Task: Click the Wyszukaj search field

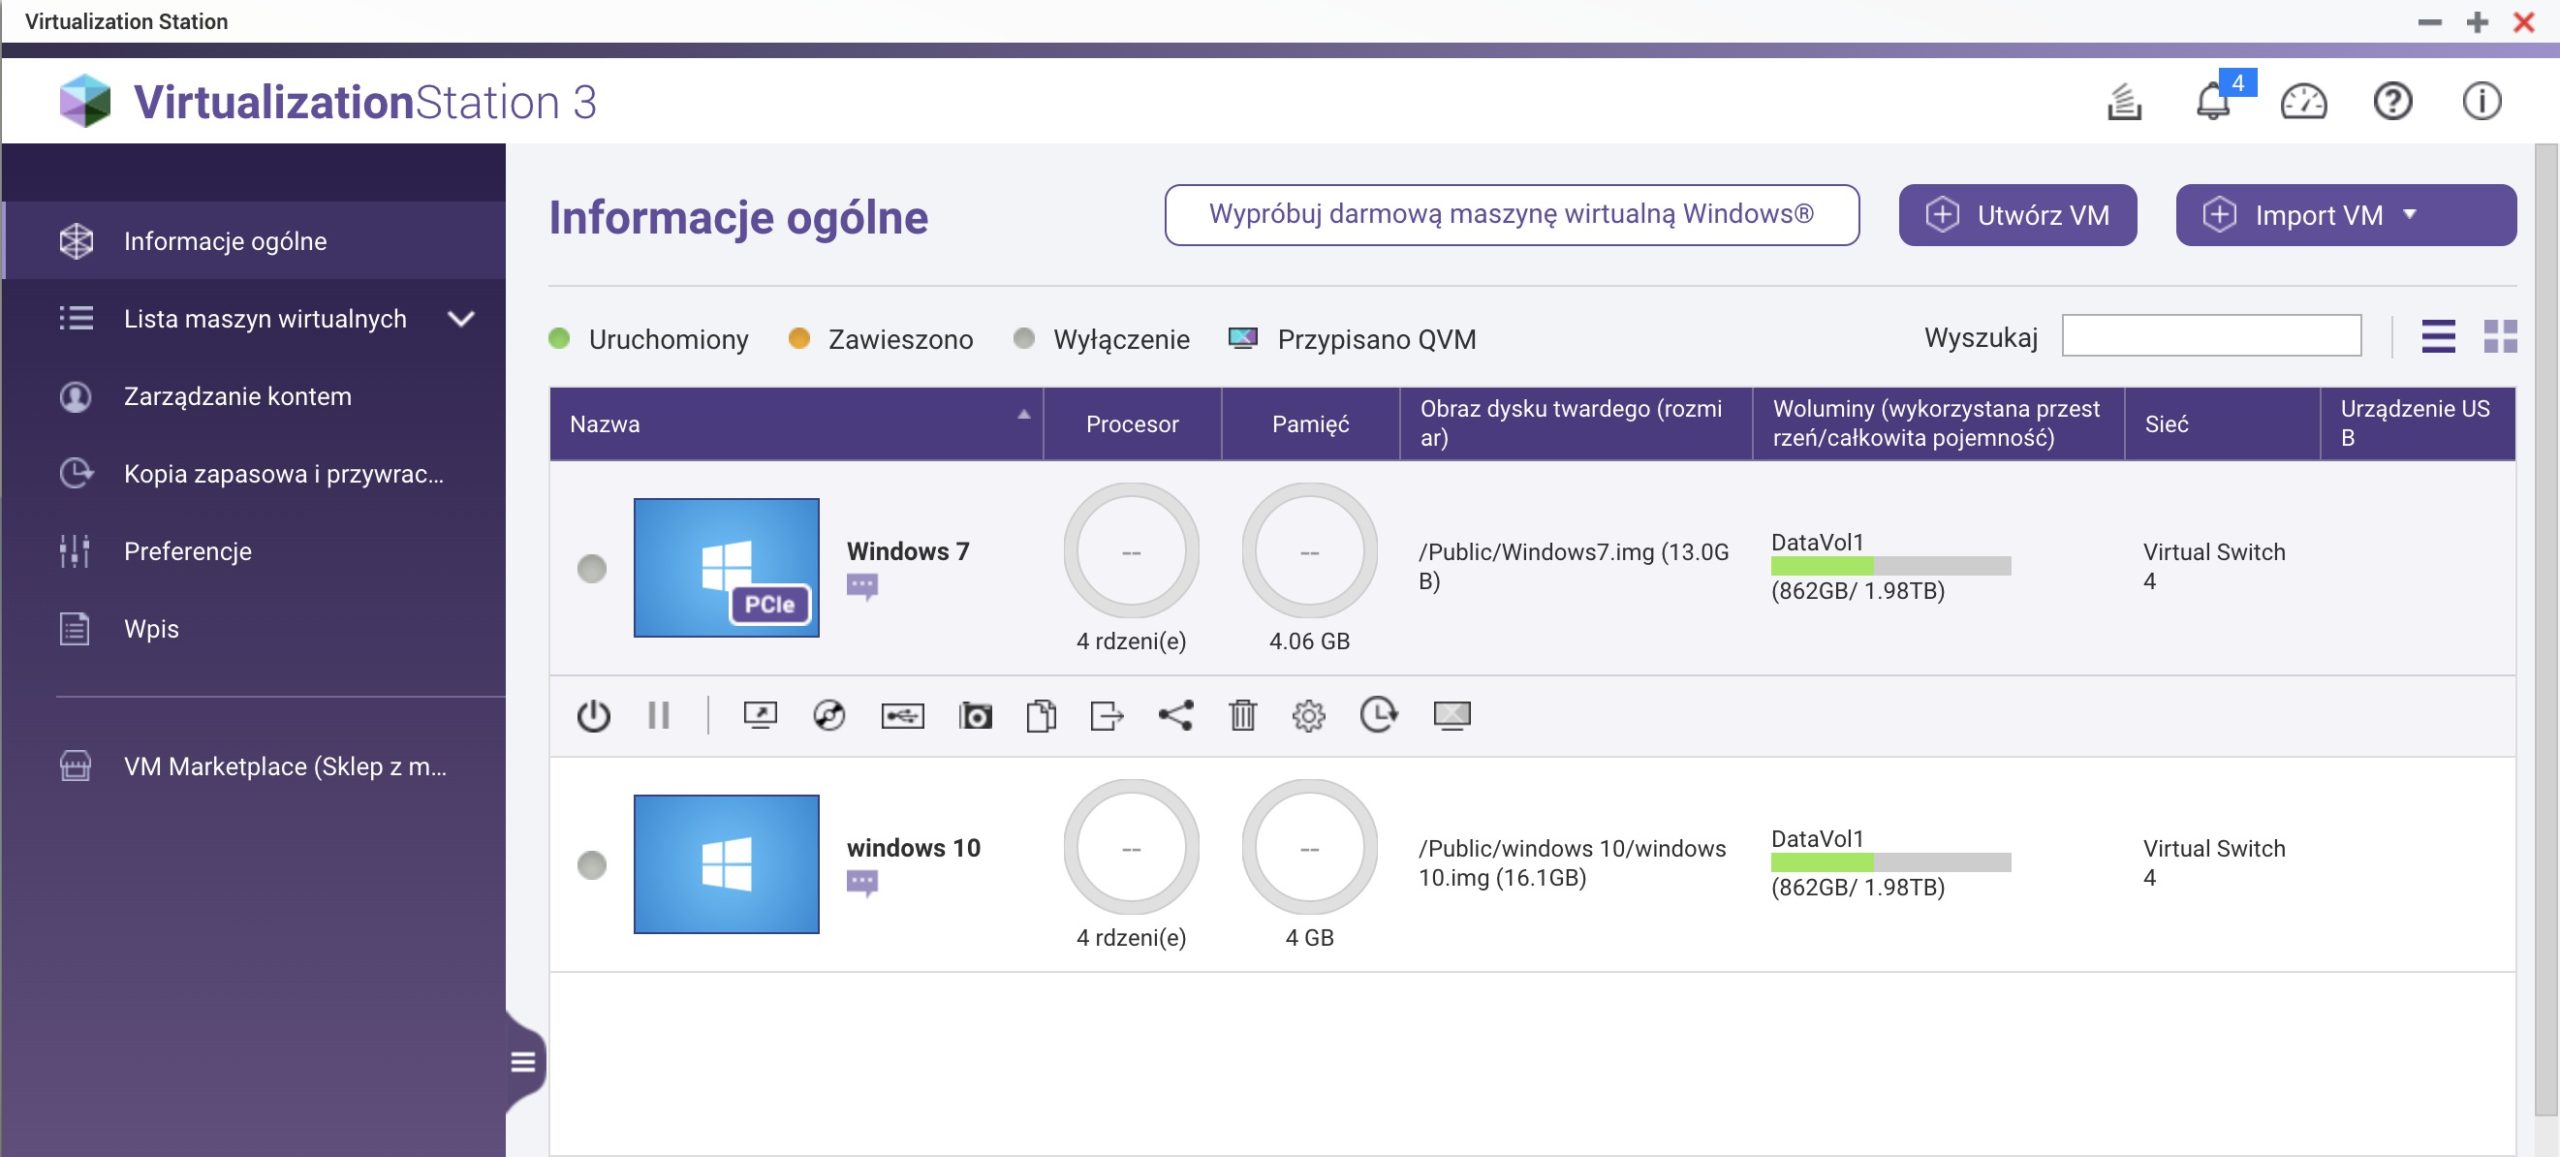Action: pyautogui.click(x=2211, y=337)
